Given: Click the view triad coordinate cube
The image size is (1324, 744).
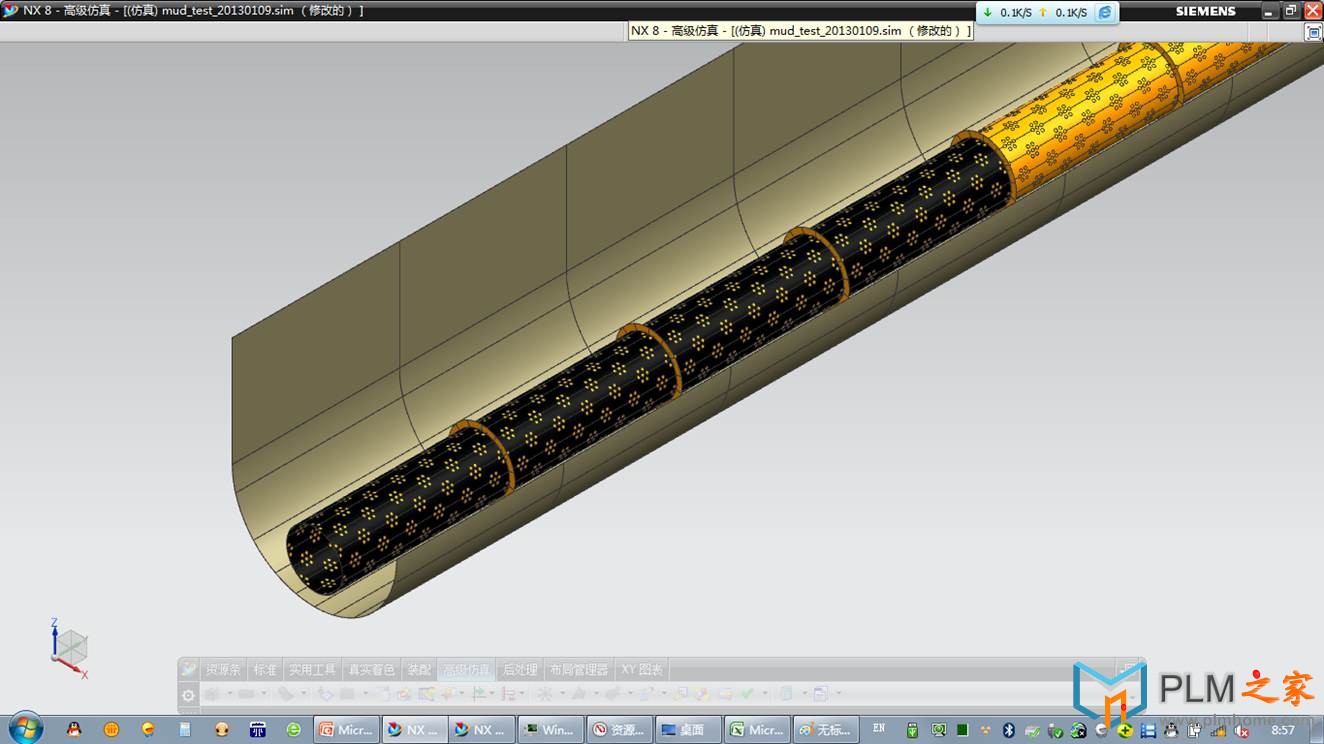Looking at the screenshot, I should [x=70, y=647].
